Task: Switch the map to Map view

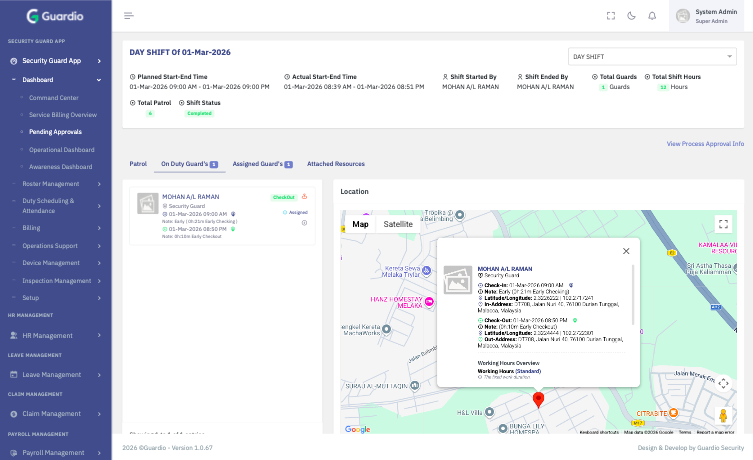Action: tap(360, 224)
